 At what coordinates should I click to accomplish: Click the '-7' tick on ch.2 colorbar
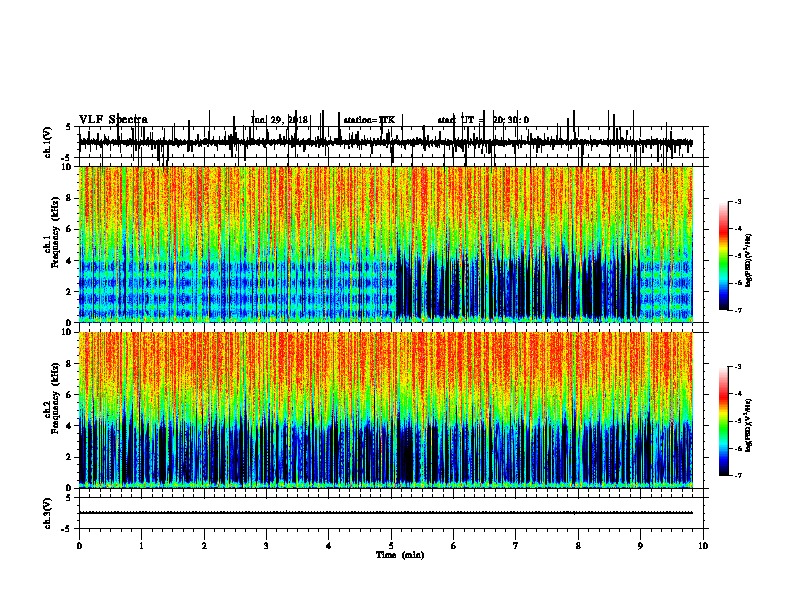[x=737, y=475]
